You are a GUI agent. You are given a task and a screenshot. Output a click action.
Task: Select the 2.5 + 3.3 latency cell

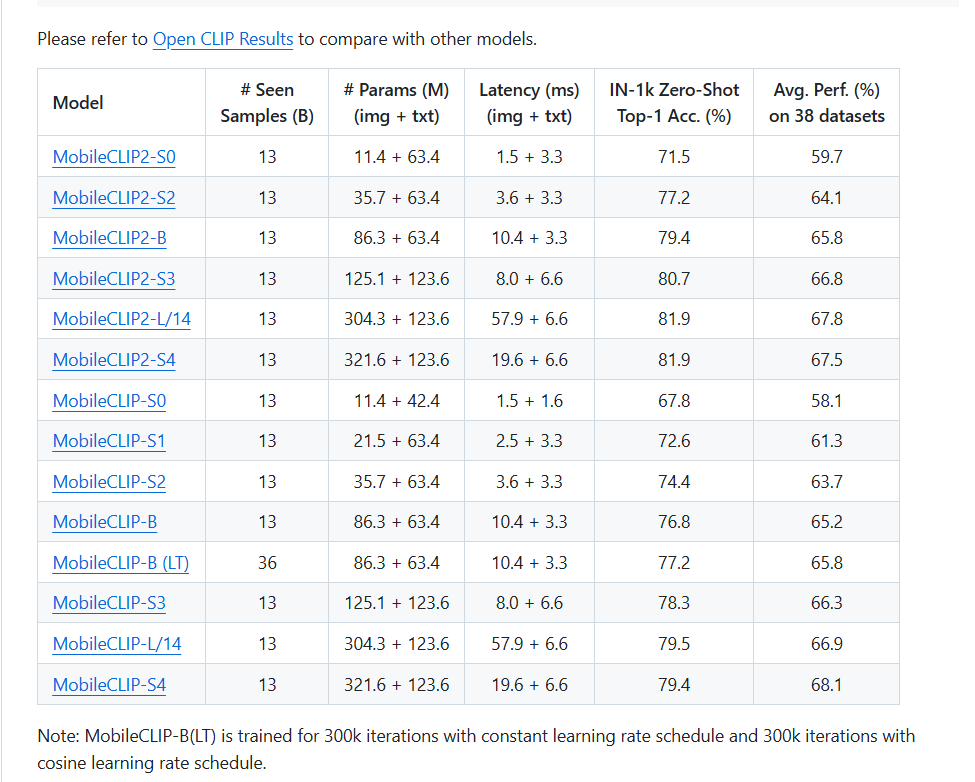[529, 441]
